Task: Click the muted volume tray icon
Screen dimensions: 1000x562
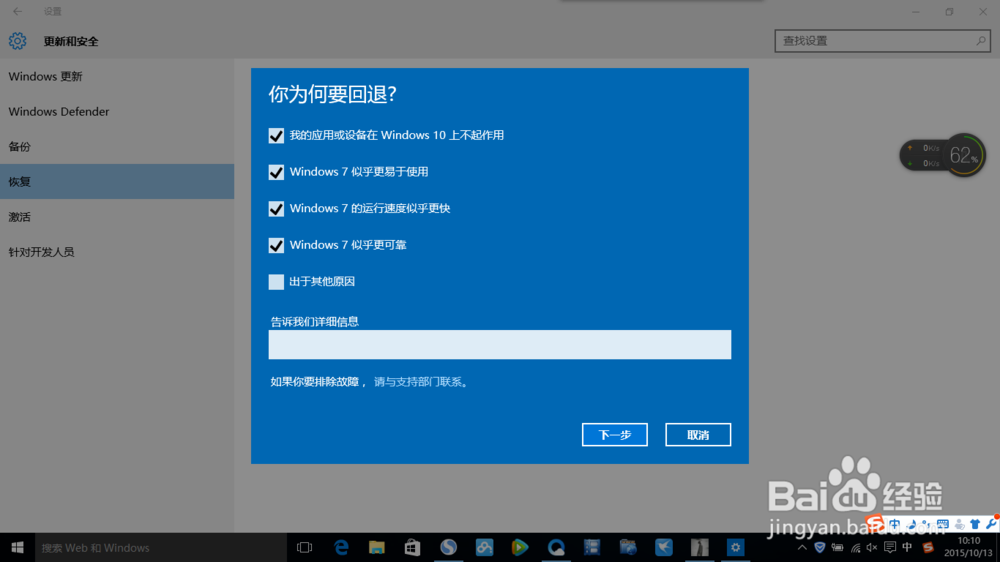Action: [872, 548]
